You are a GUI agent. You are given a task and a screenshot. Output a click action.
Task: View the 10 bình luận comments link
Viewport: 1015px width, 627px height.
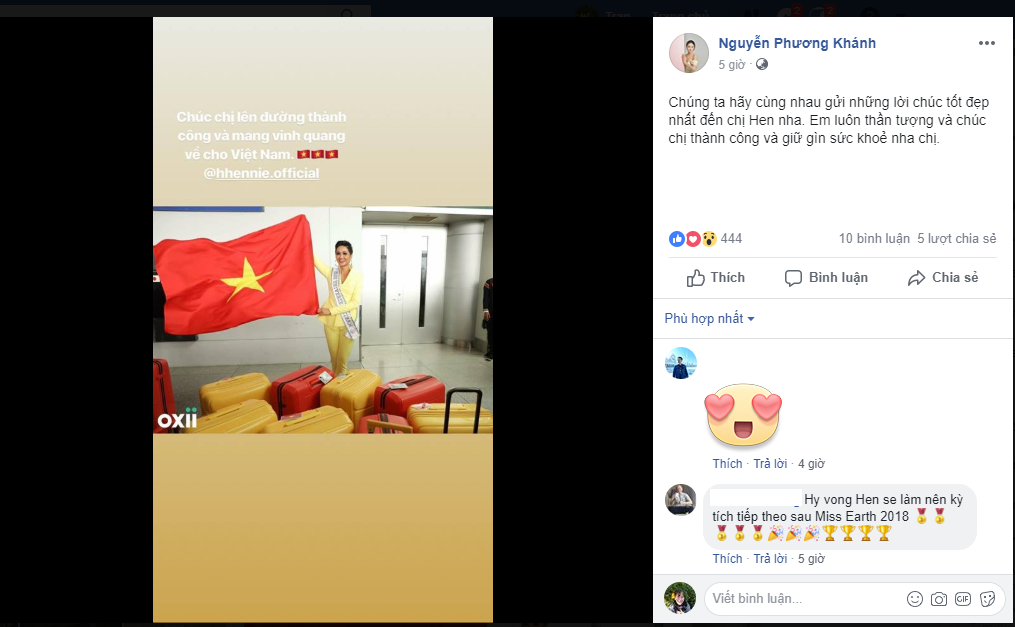pyautogui.click(x=874, y=239)
